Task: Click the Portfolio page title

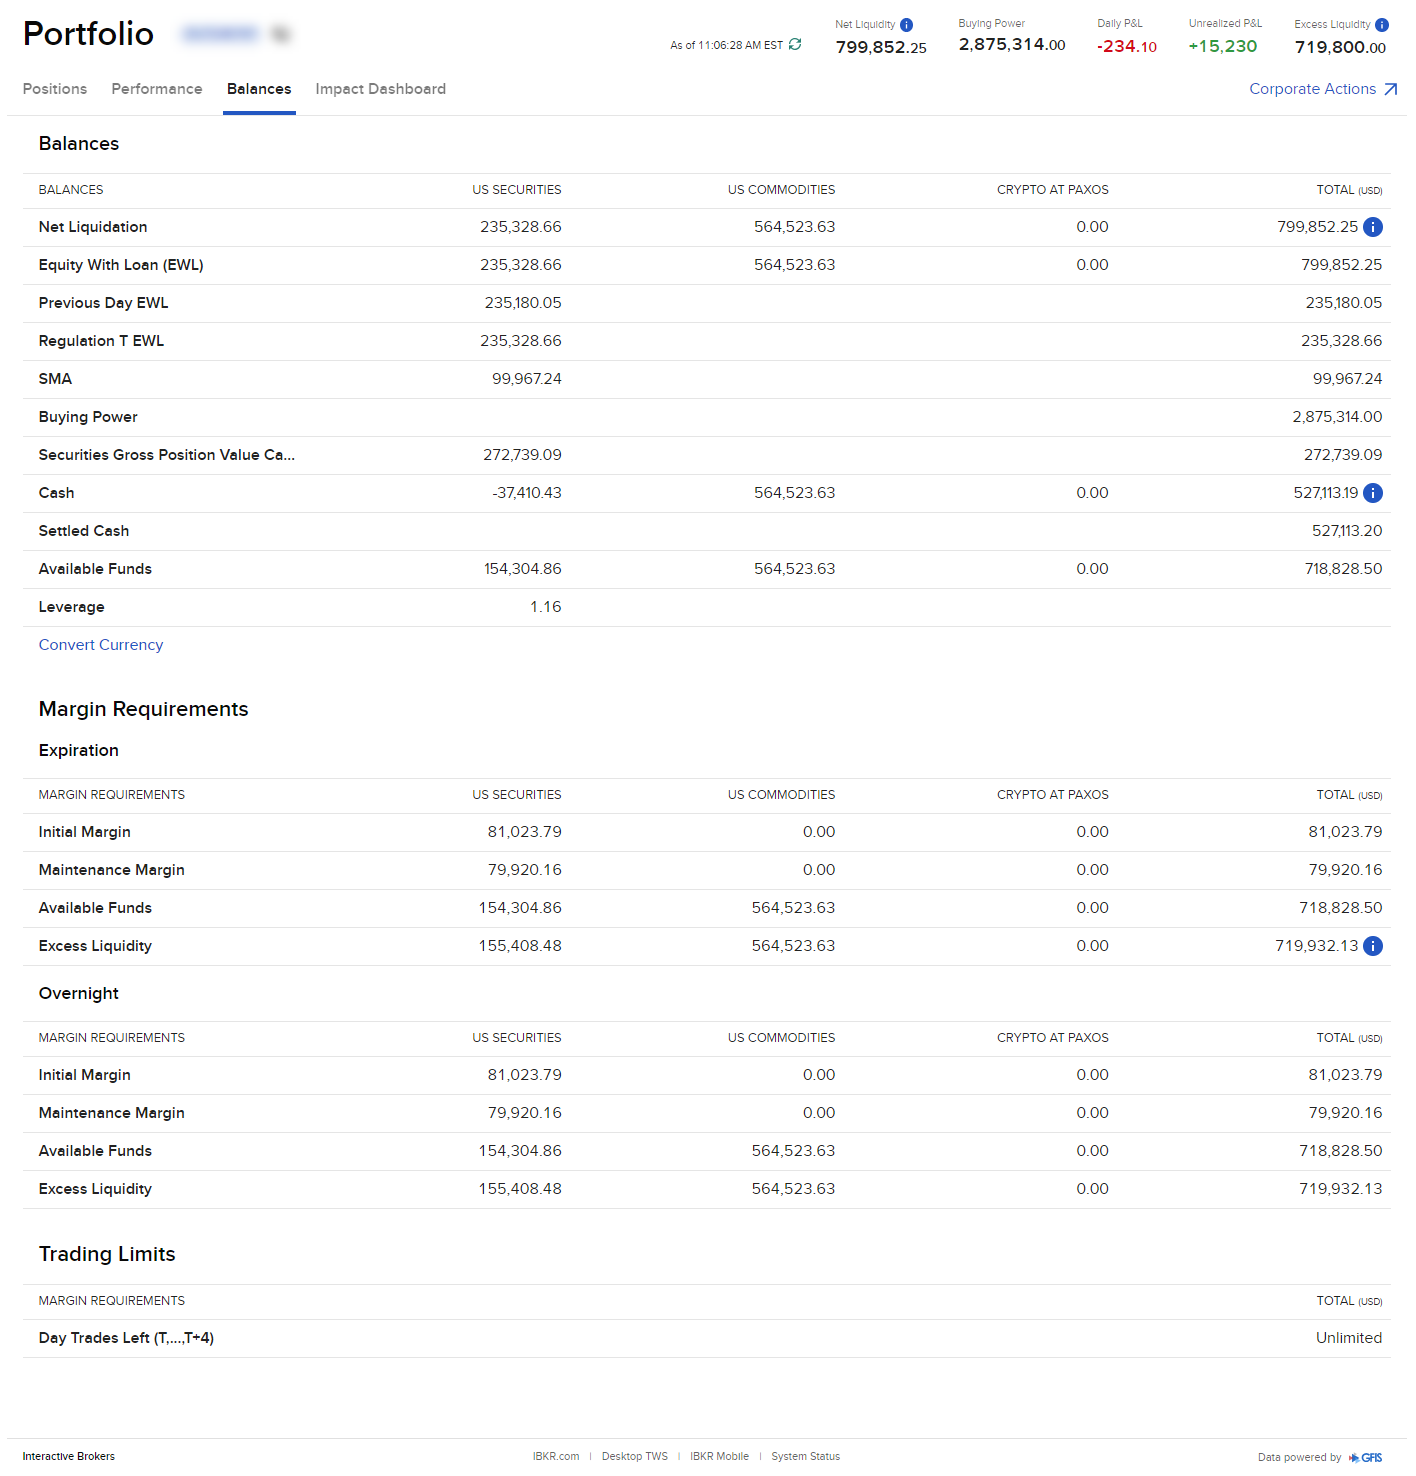Action: [x=88, y=33]
